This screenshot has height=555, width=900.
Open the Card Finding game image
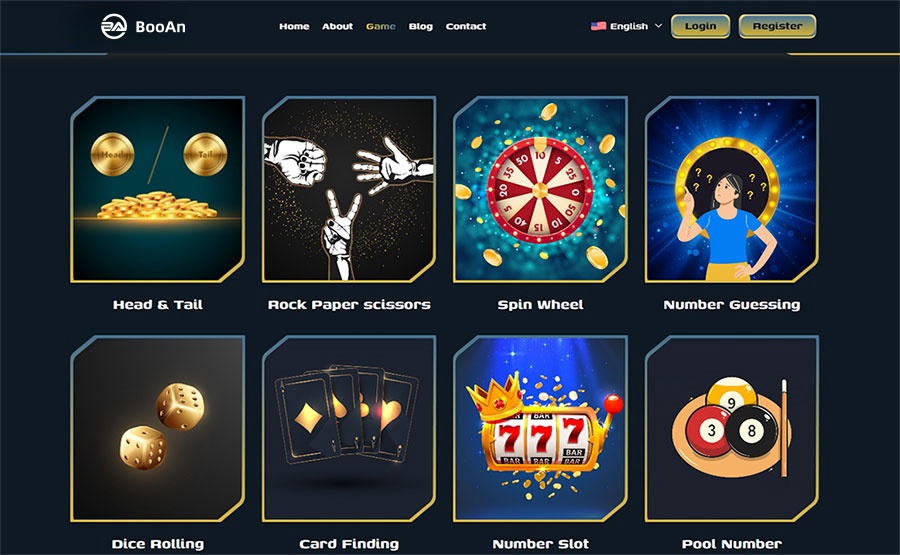pos(349,429)
